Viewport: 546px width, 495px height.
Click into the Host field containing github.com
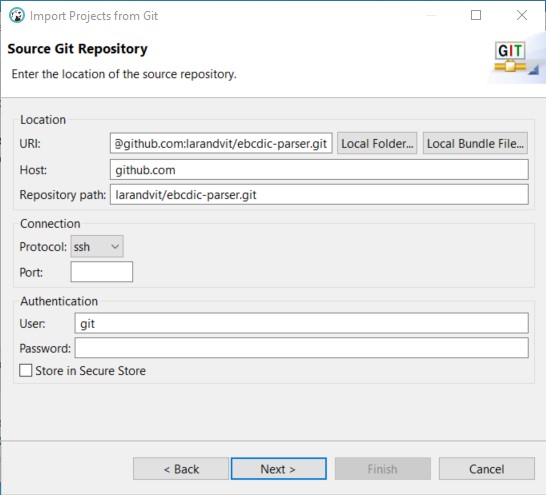319,170
